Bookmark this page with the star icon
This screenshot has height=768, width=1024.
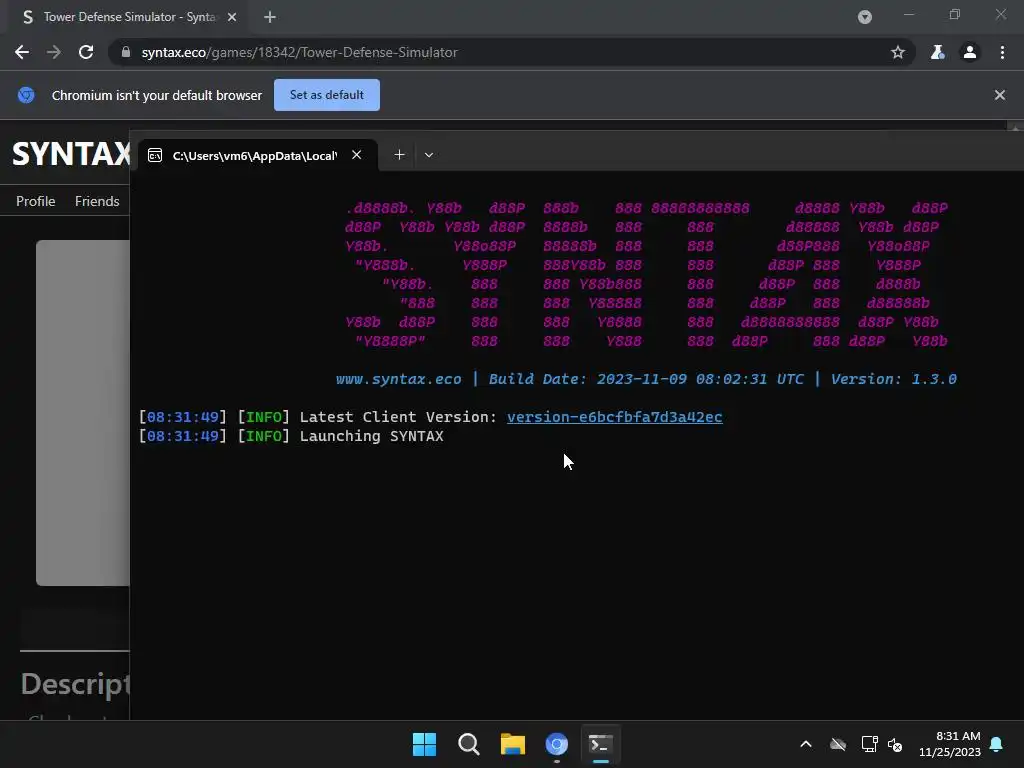898,52
